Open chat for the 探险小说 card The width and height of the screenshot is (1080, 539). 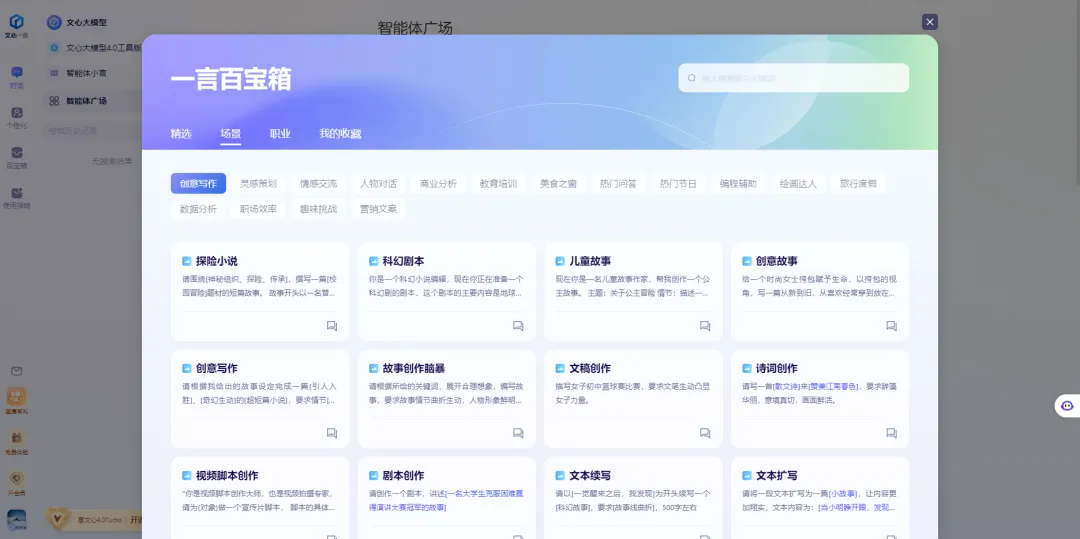point(331,326)
